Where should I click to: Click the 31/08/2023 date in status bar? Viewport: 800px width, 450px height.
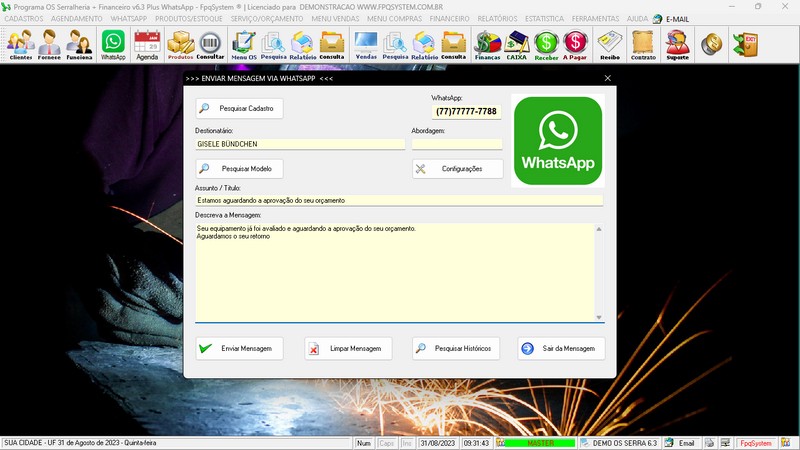pos(438,443)
